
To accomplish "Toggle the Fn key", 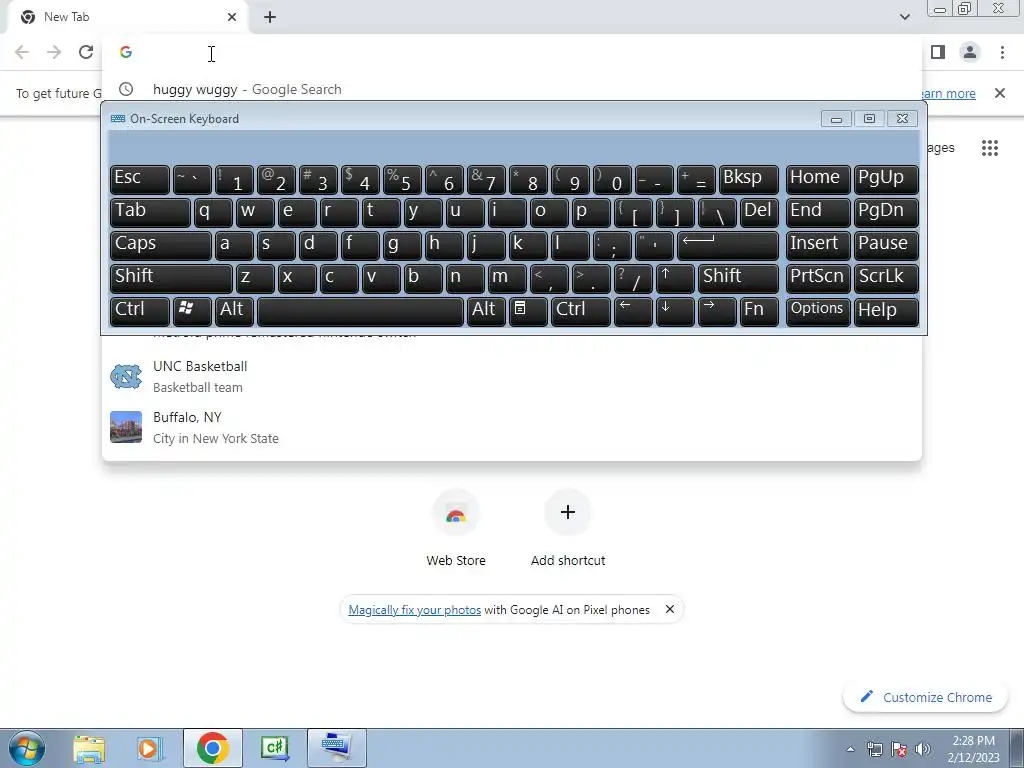I will coord(759,312).
